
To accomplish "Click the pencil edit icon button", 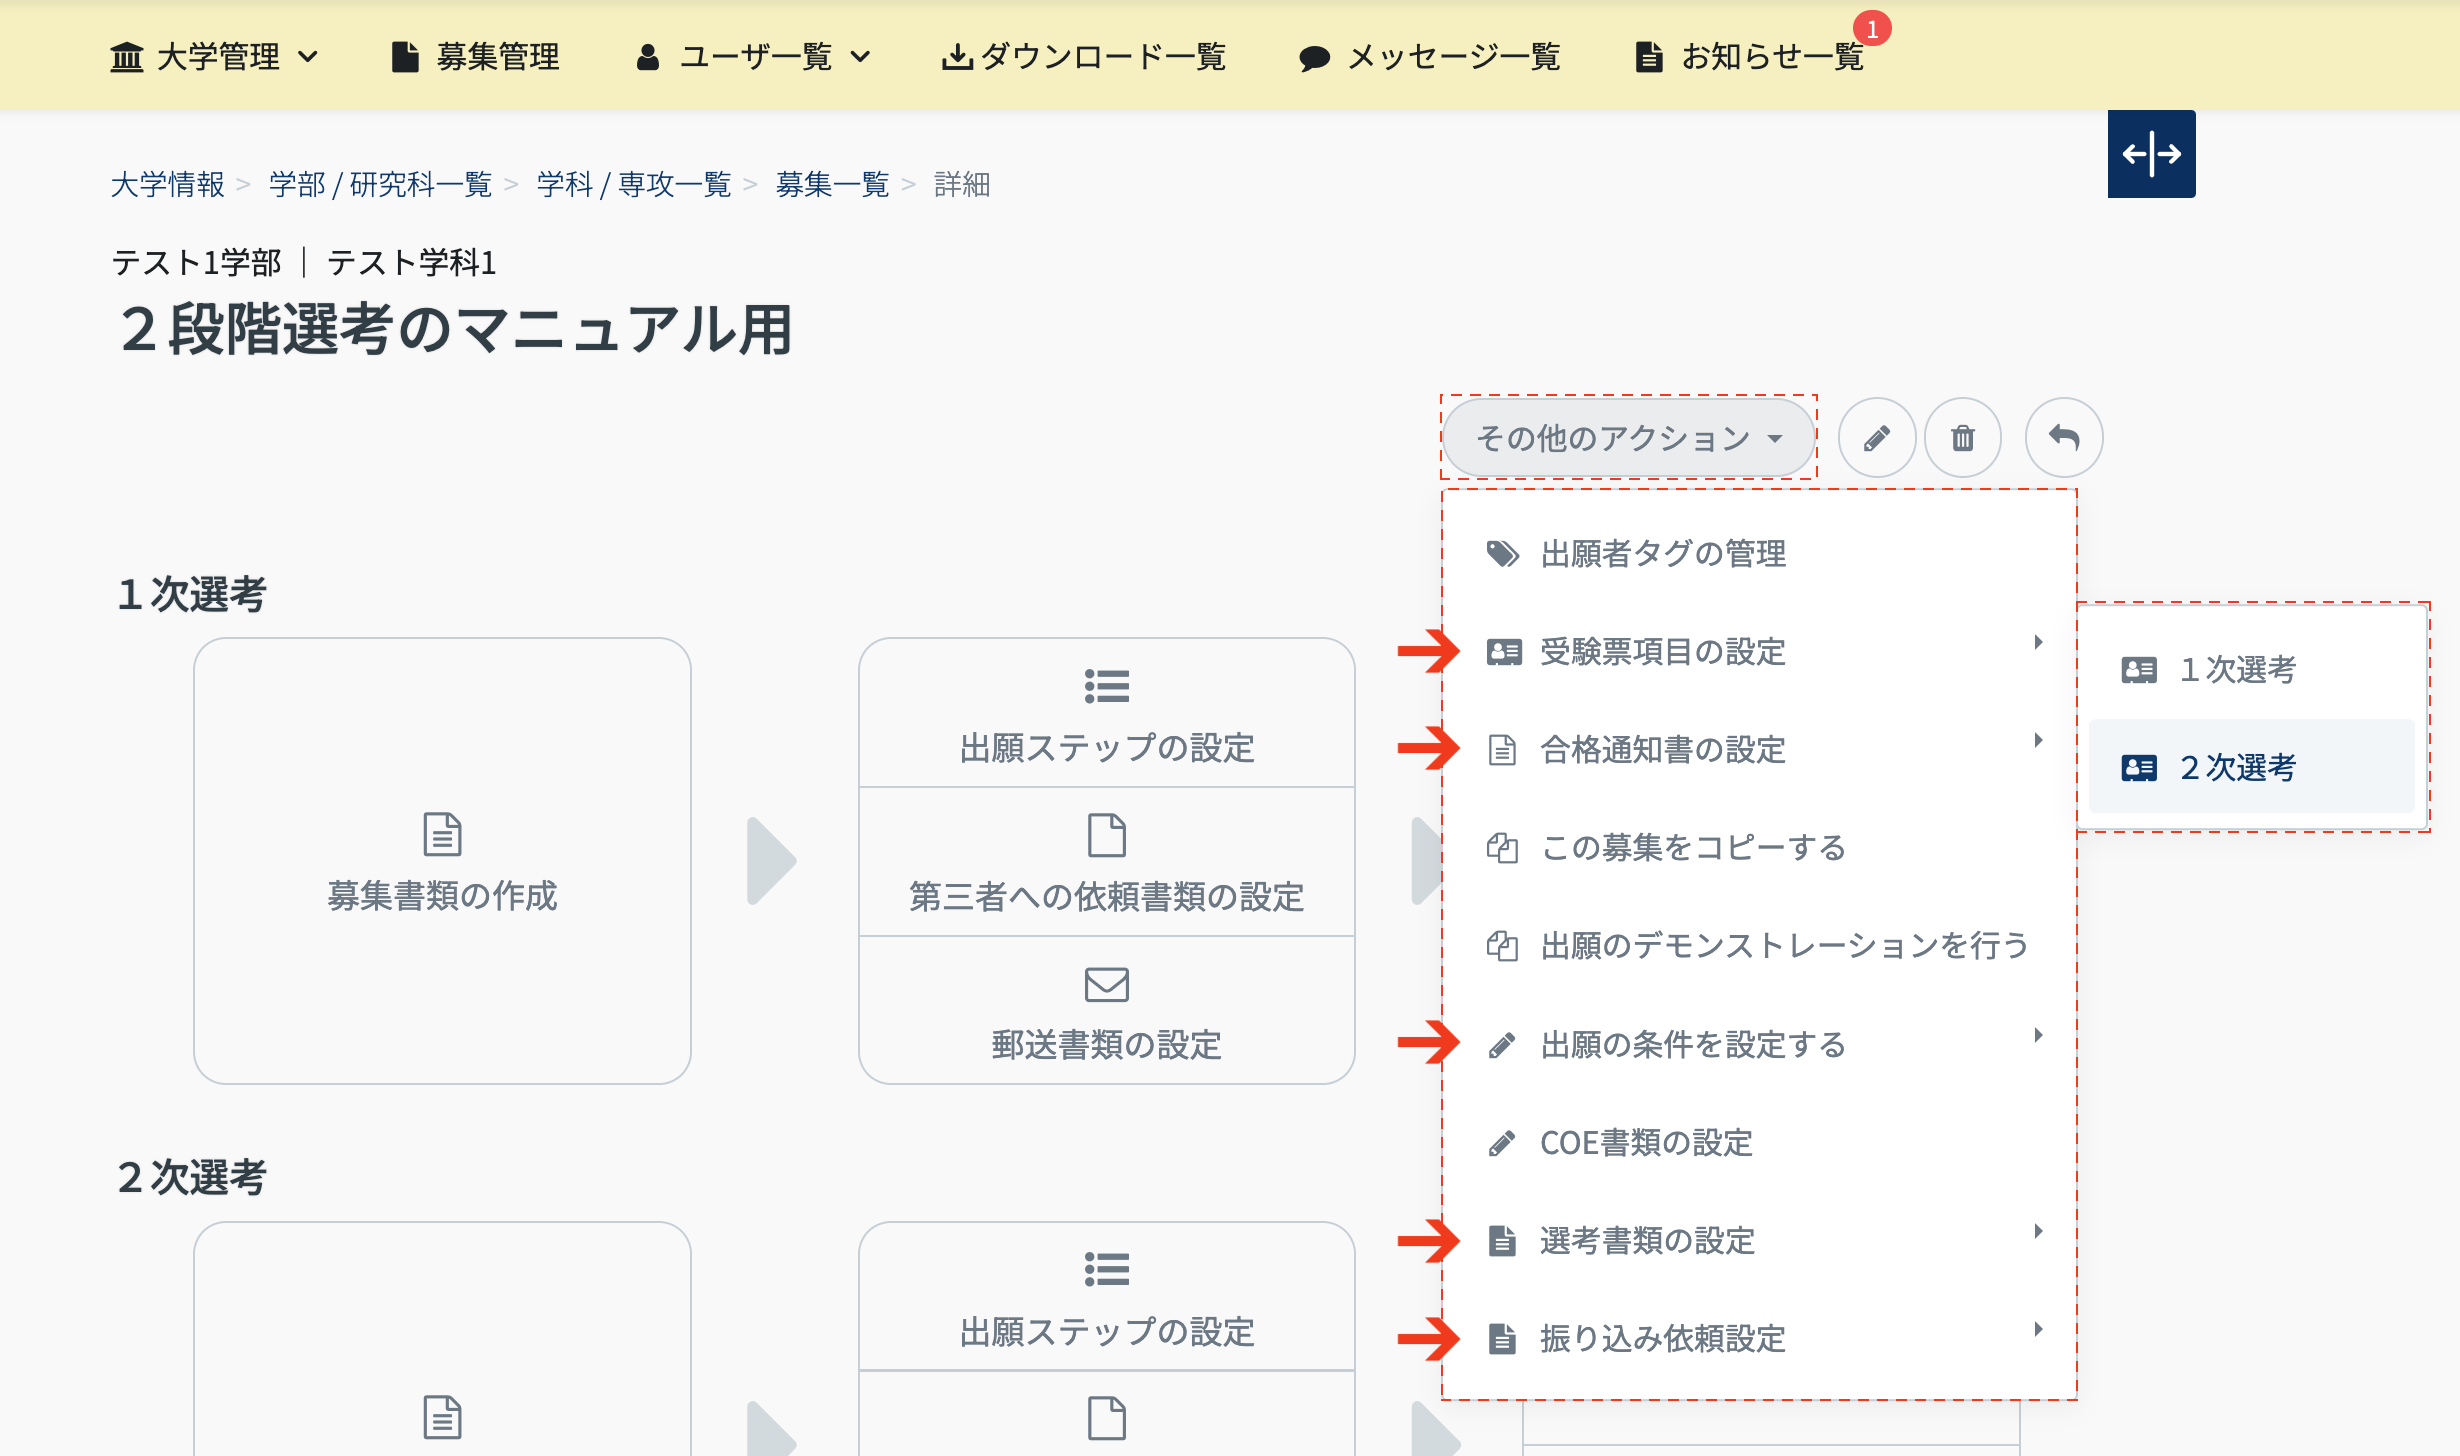I will 1876,438.
